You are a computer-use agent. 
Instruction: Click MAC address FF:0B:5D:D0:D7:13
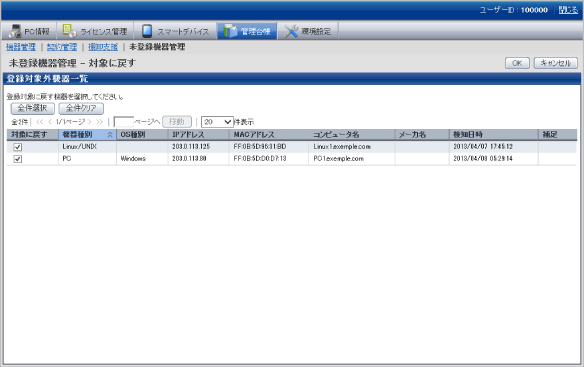pos(260,159)
